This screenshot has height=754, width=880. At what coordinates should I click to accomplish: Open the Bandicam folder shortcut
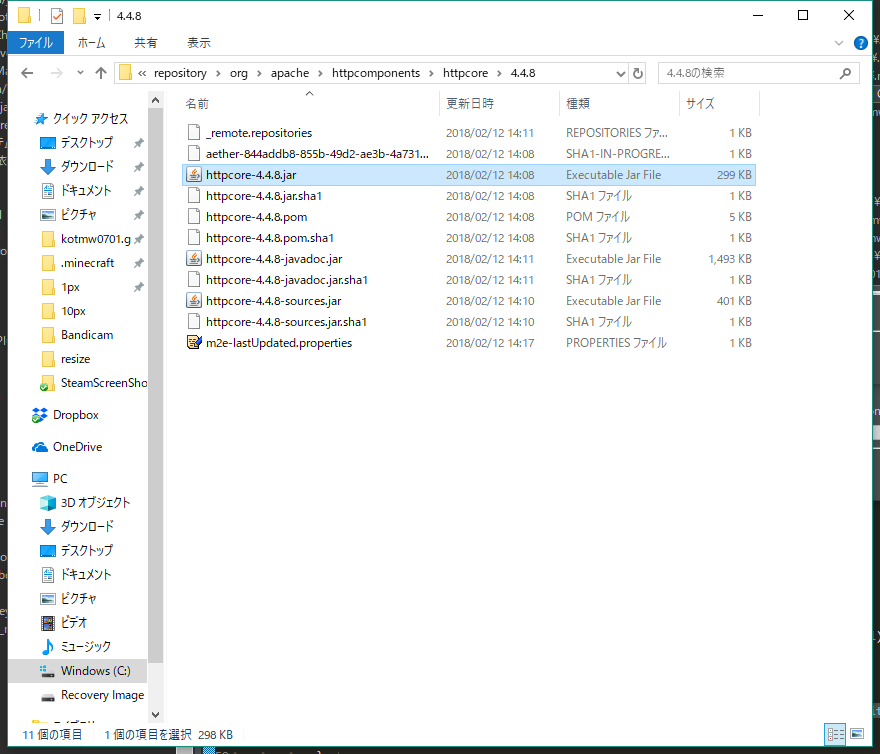[86, 335]
